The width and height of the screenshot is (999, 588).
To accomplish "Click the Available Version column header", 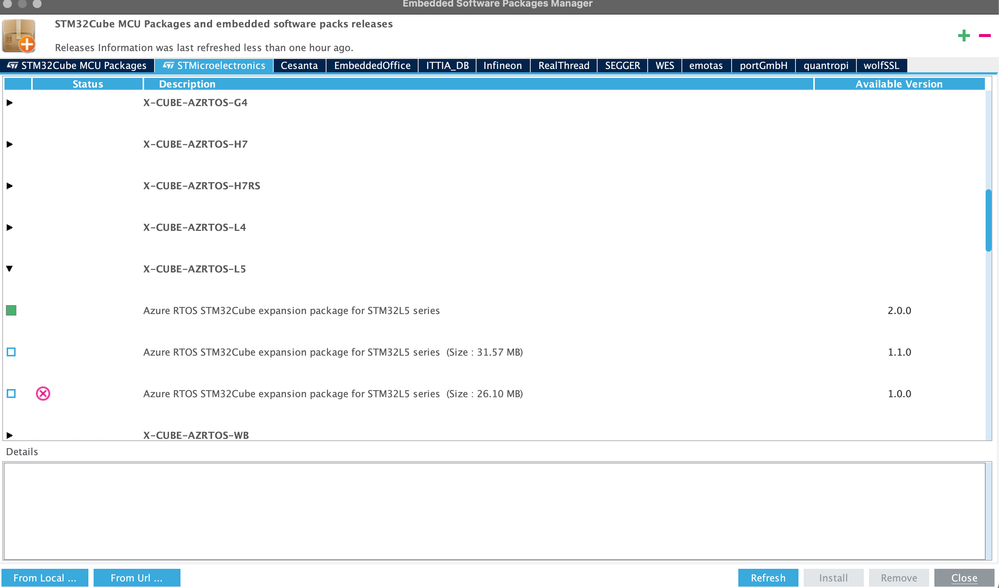I will coord(899,84).
